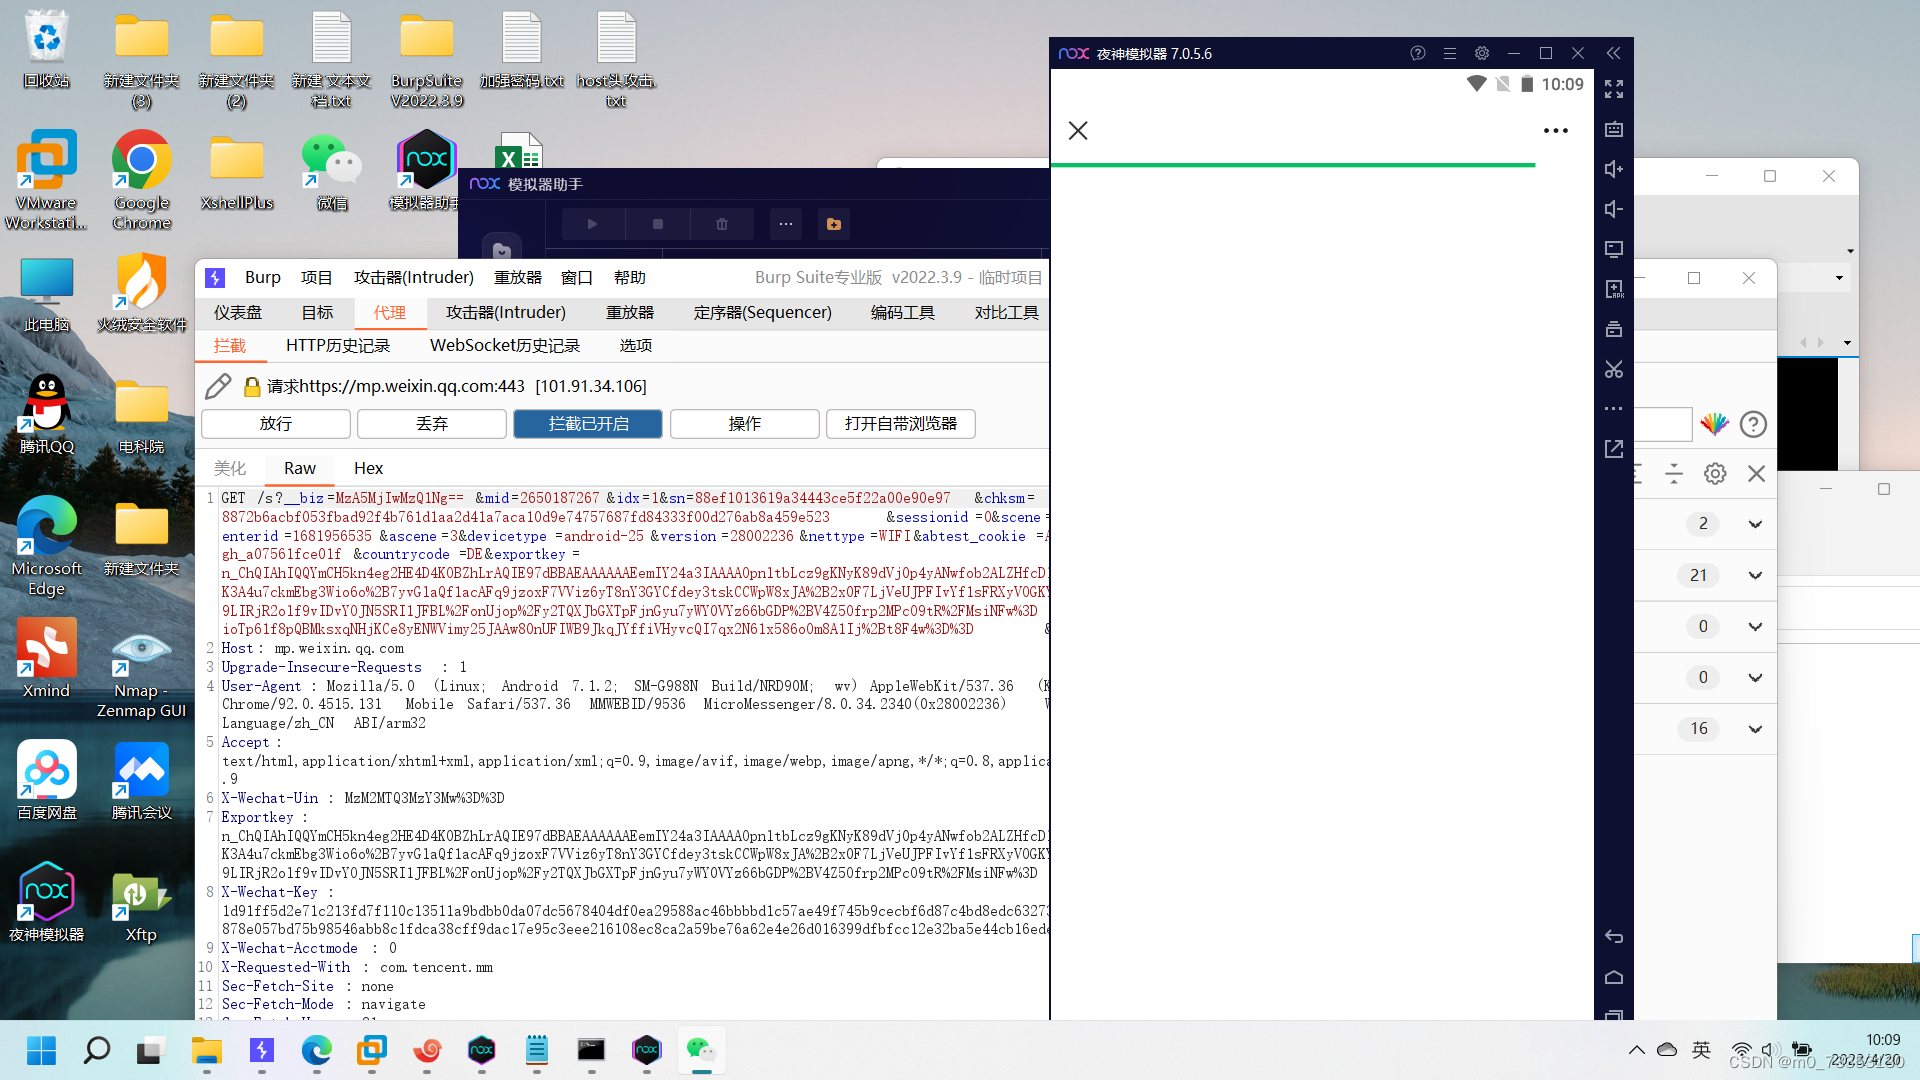The height and width of the screenshot is (1080, 1920).
Task: Switch request view to Hex
Action: pyautogui.click(x=368, y=468)
